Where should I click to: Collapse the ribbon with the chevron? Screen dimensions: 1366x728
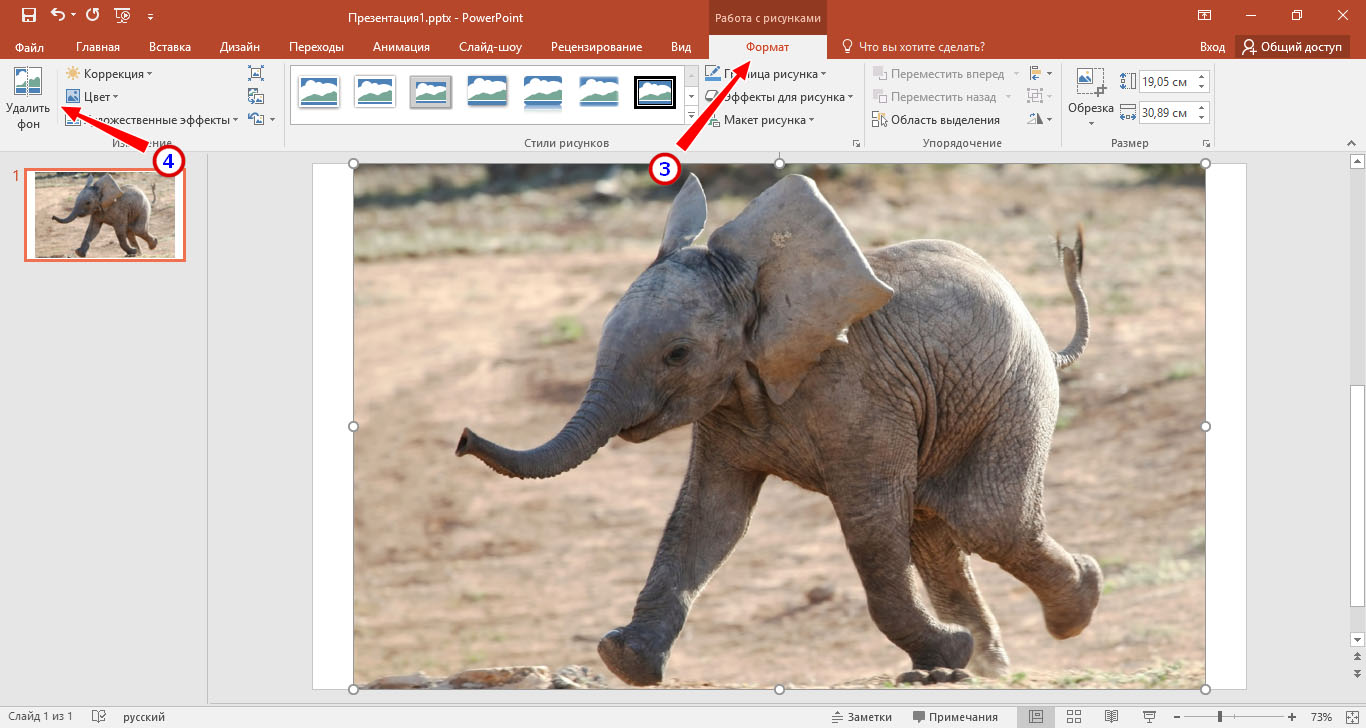1353,144
